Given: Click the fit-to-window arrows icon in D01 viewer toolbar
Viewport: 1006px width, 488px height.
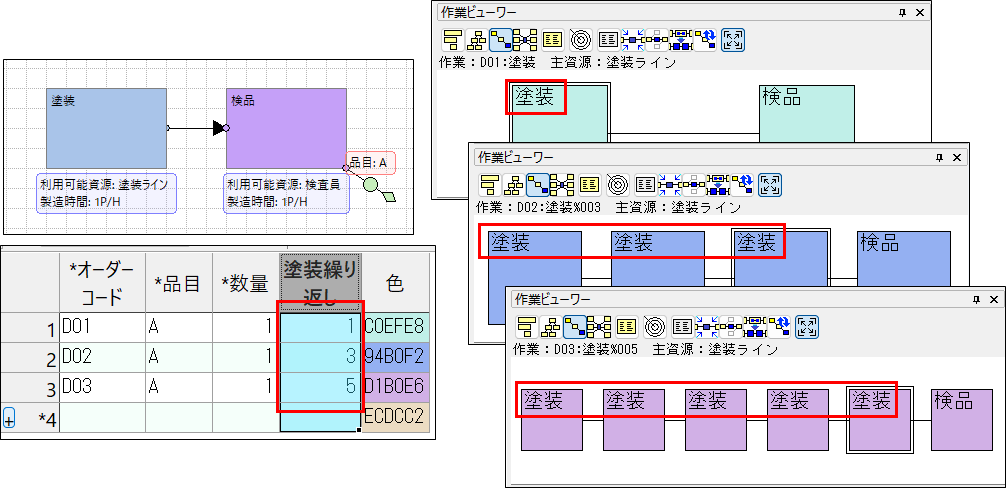Looking at the screenshot, I should pyautogui.click(x=732, y=40).
